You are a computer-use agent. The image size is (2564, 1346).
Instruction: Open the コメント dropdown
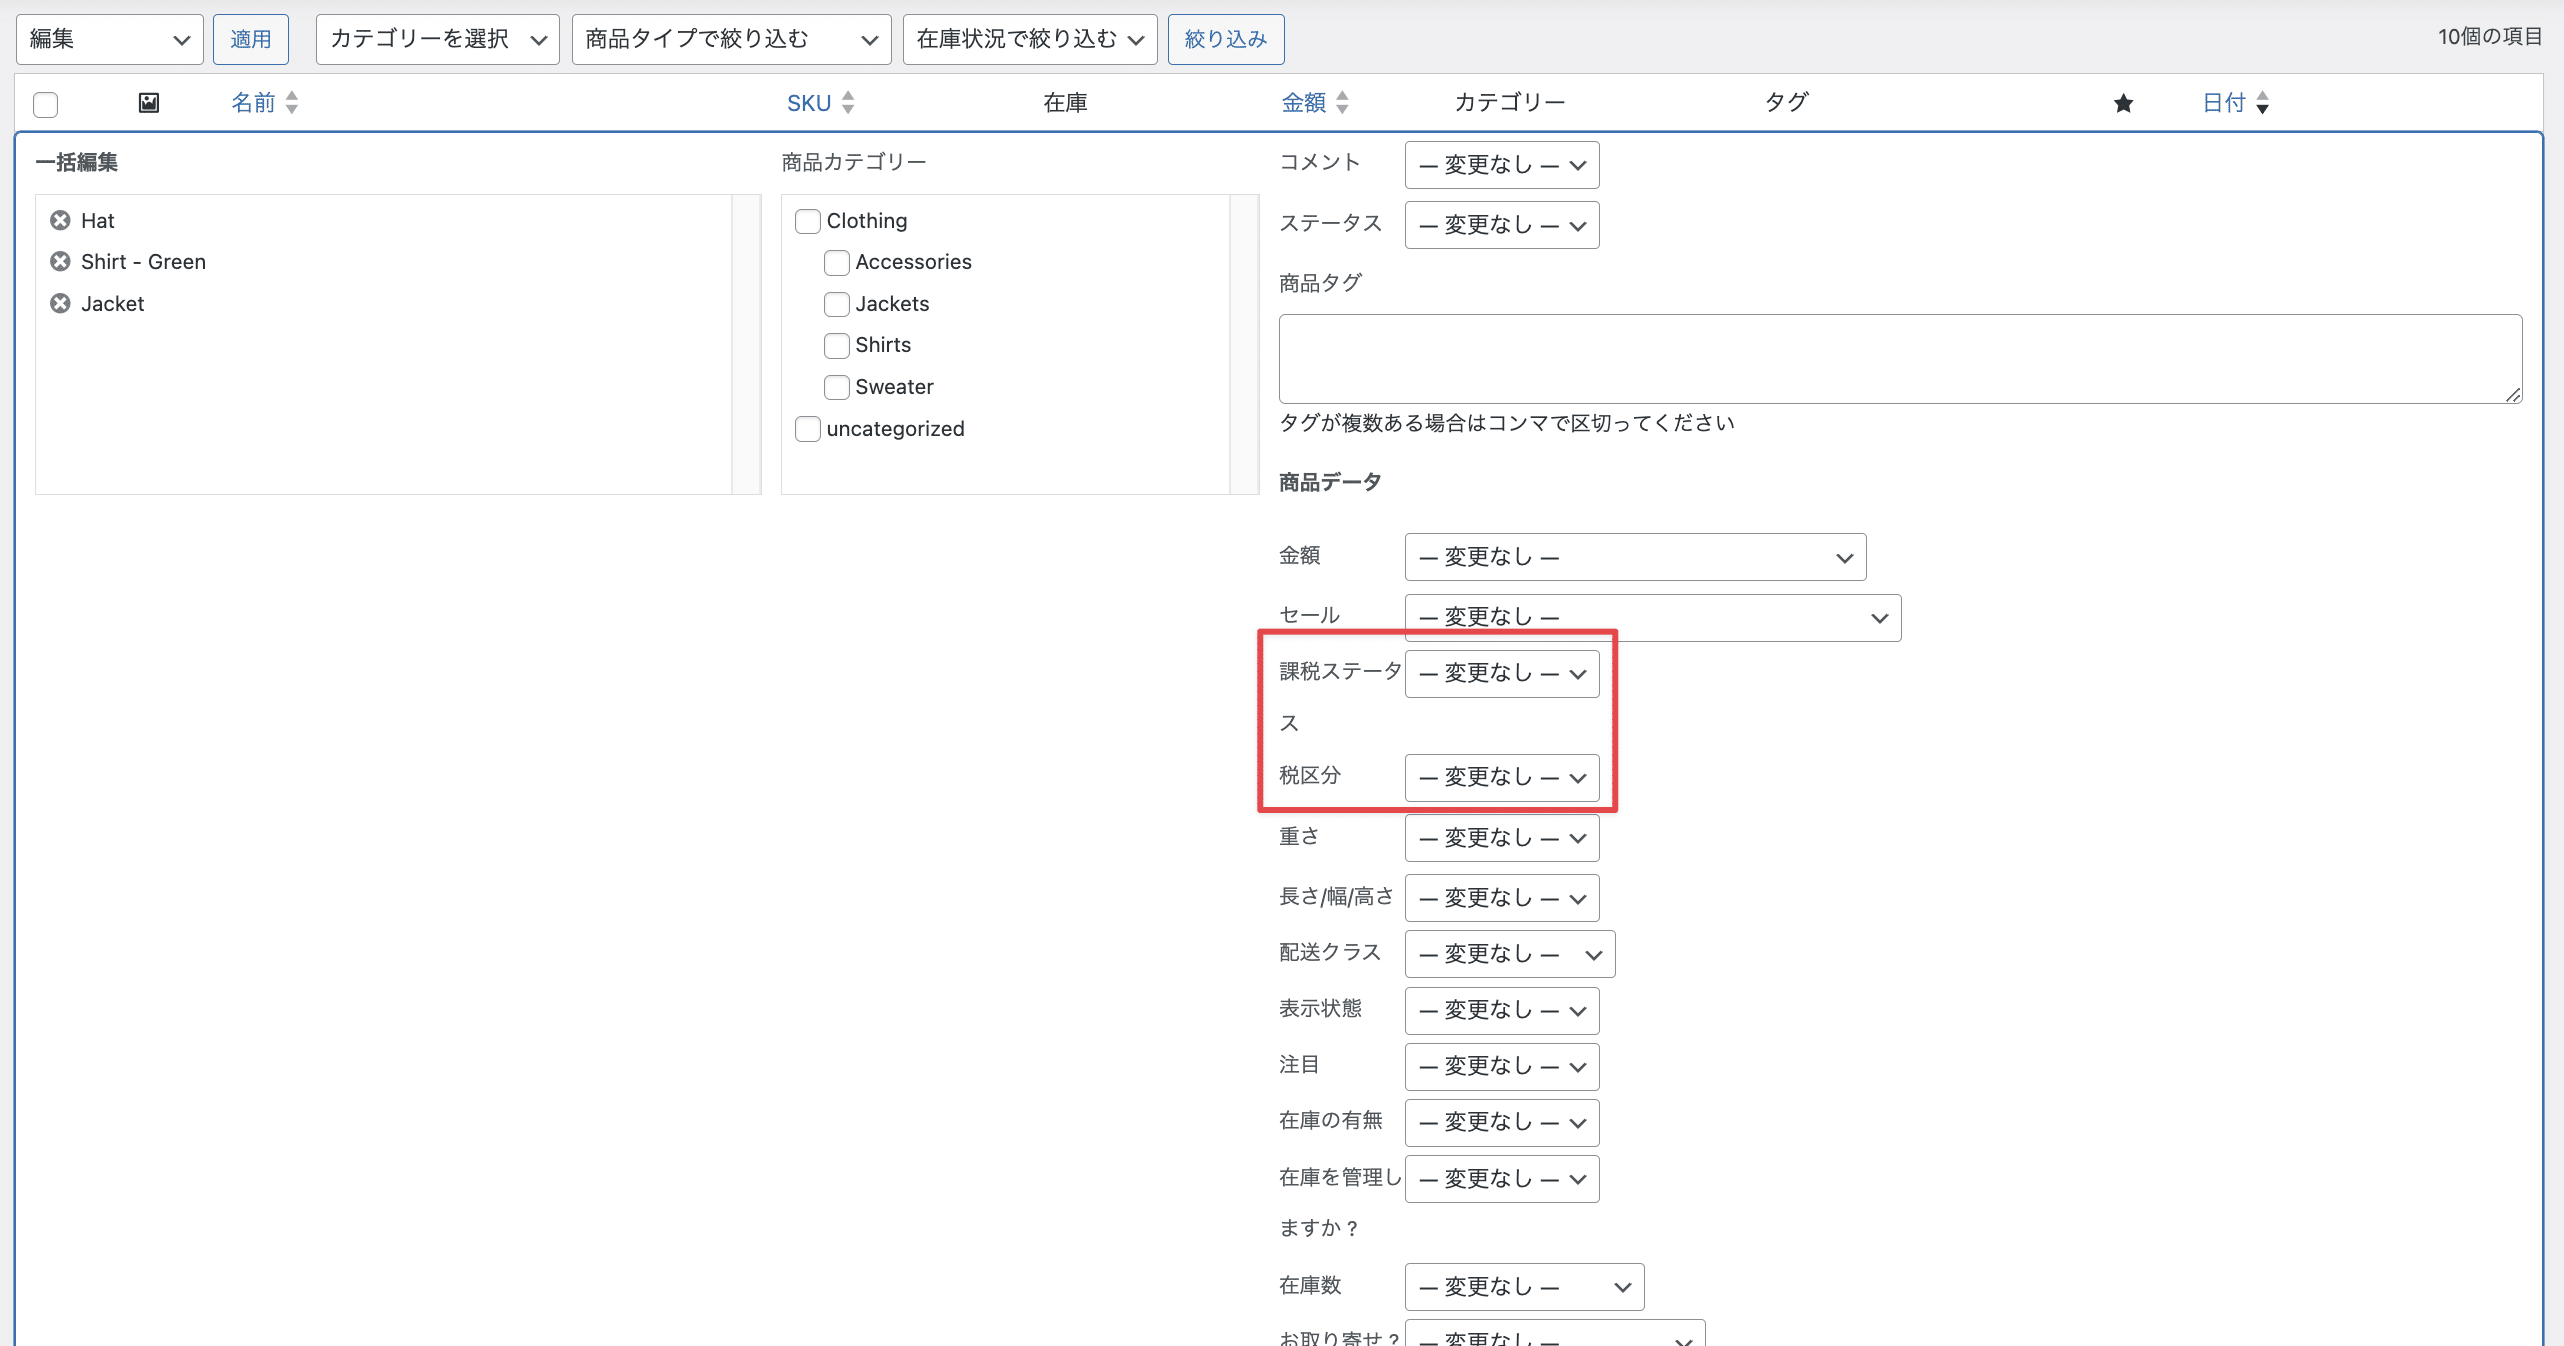tap(1502, 165)
